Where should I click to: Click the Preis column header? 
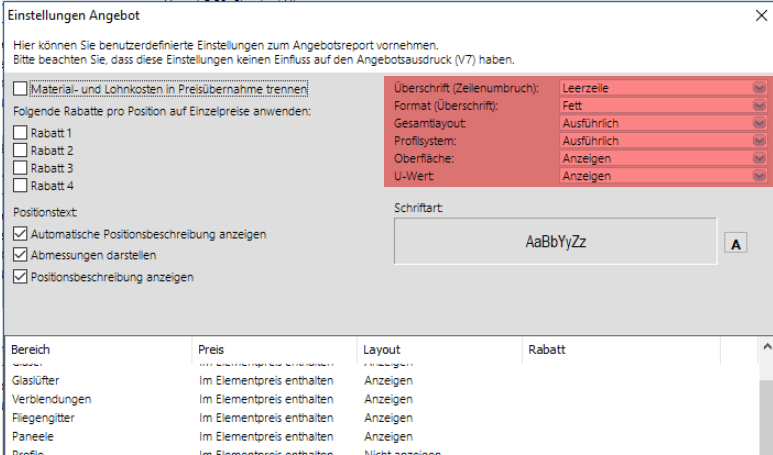tap(274, 350)
